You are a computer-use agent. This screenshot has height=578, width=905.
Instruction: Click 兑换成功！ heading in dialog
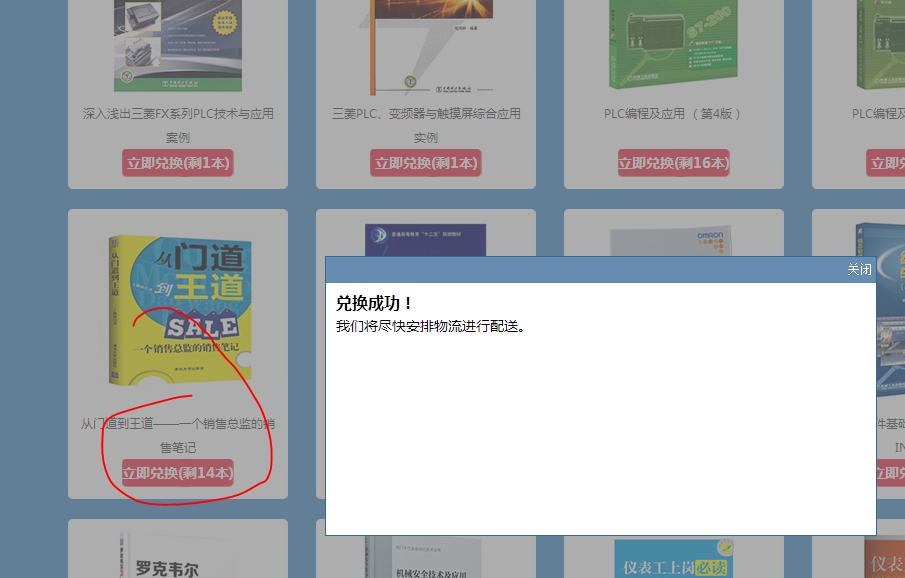[x=373, y=303]
